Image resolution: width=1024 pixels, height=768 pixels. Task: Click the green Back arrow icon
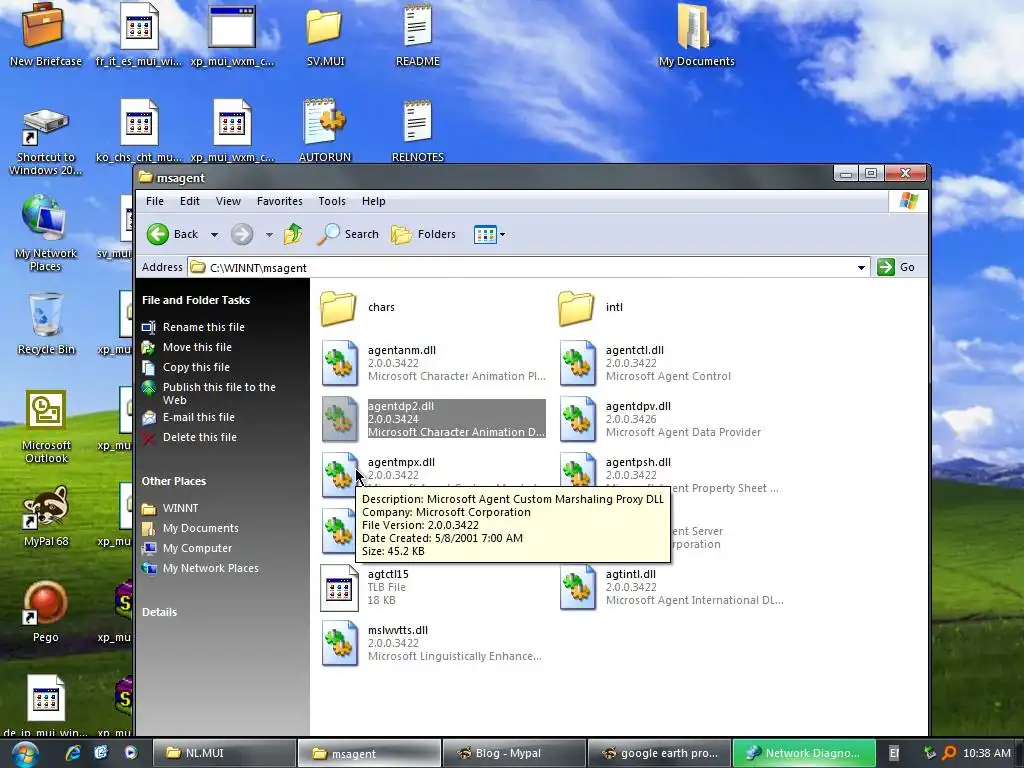[157, 234]
